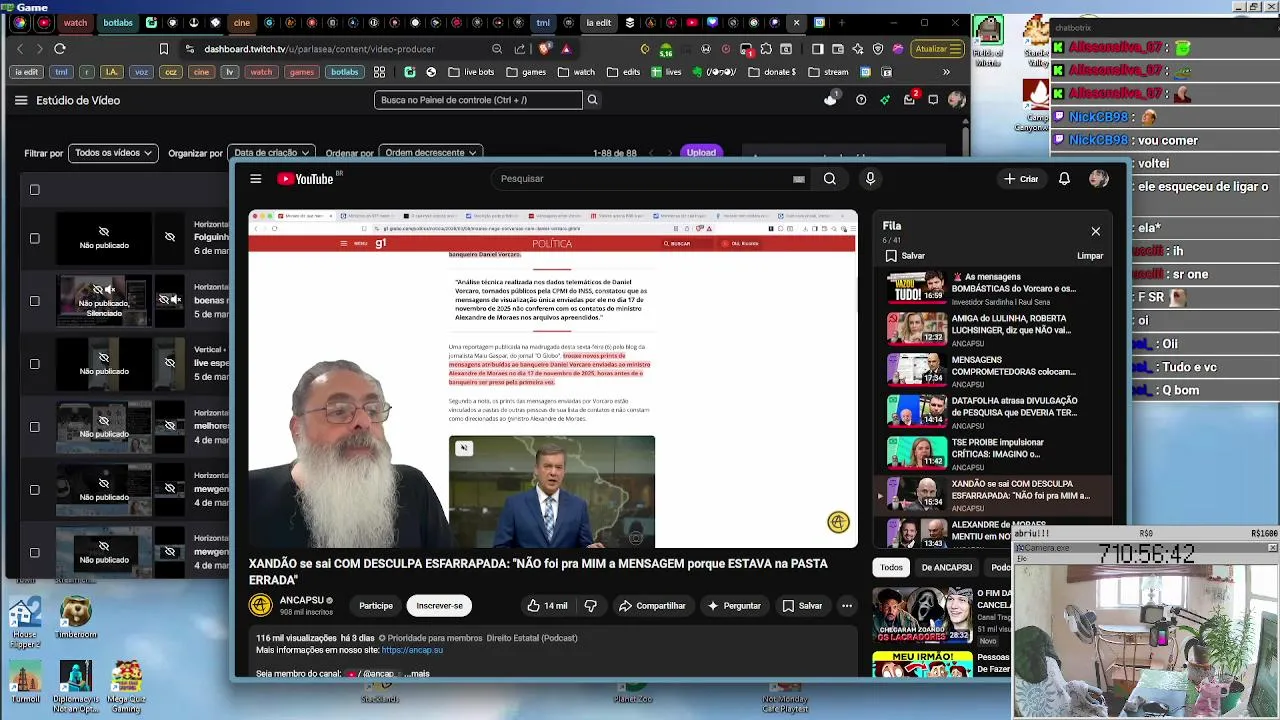Click Compartilhar share button
1280x720 pixels.
point(652,606)
